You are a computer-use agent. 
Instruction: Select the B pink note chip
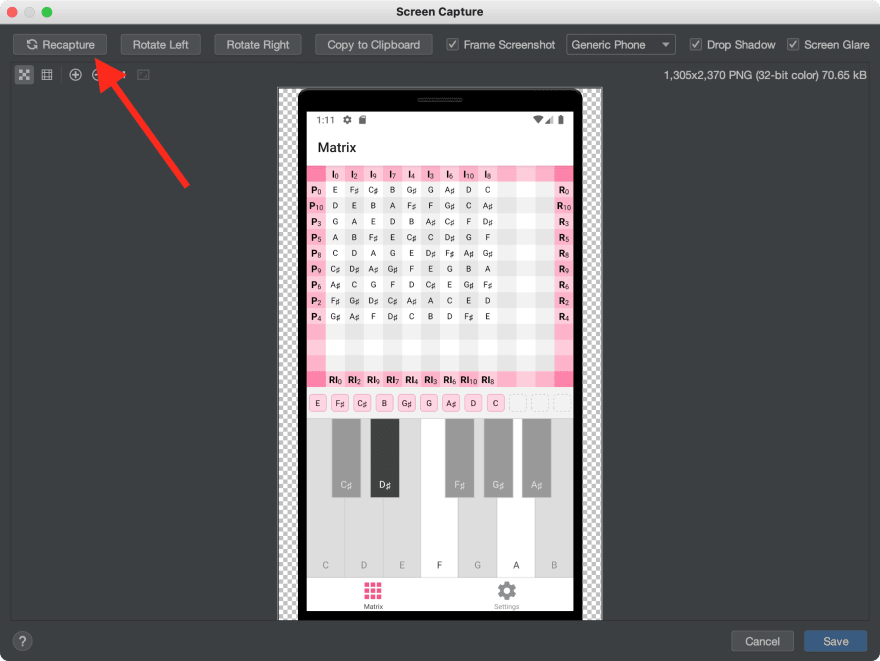tap(384, 403)
